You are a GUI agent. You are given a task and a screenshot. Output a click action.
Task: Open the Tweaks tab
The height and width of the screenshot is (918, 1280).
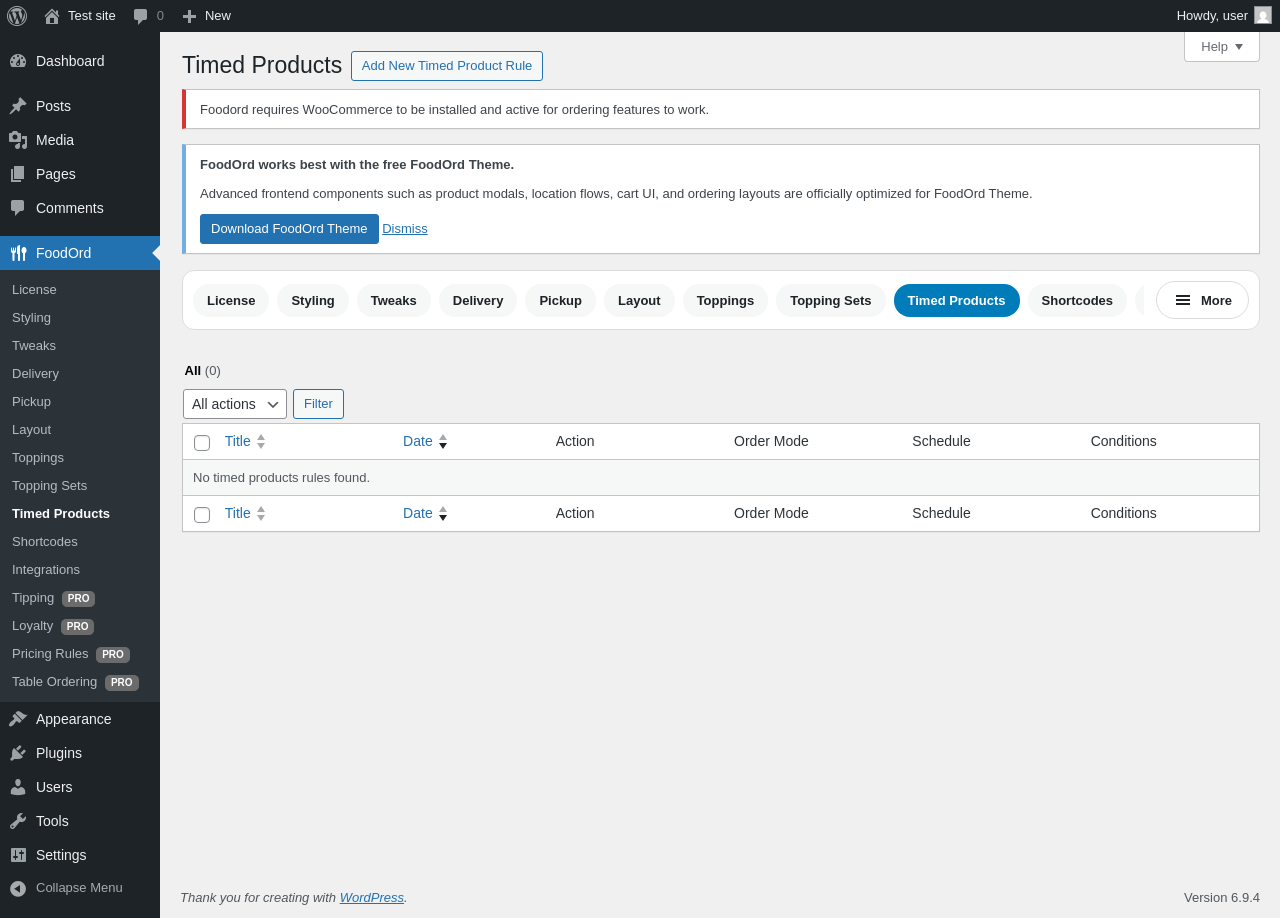point(394,300)
